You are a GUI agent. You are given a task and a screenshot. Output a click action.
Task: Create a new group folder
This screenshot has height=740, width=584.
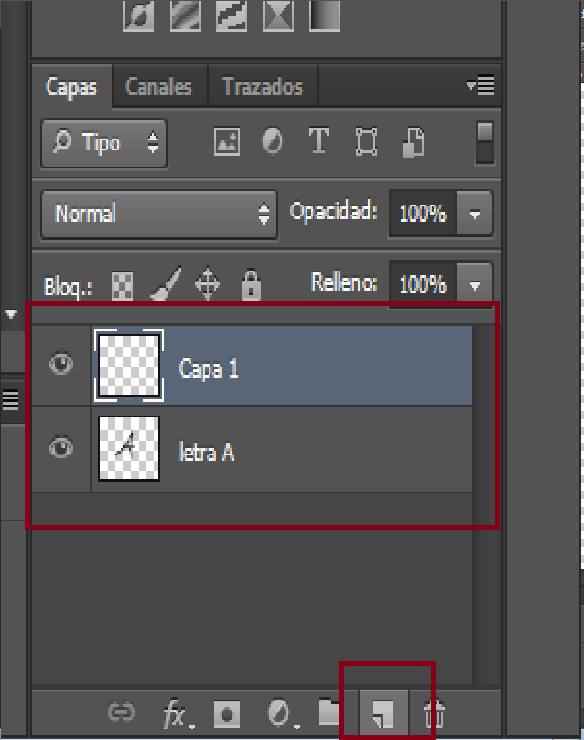pyautogui.click(x=330, y=712)
